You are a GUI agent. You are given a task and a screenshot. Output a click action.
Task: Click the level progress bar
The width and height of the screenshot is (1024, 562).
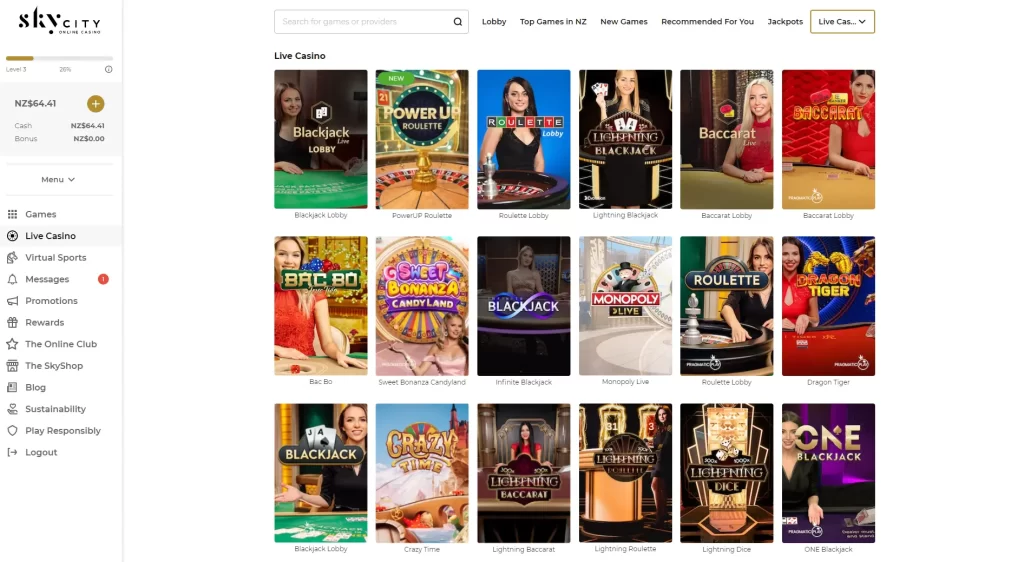tap(59, 59)
